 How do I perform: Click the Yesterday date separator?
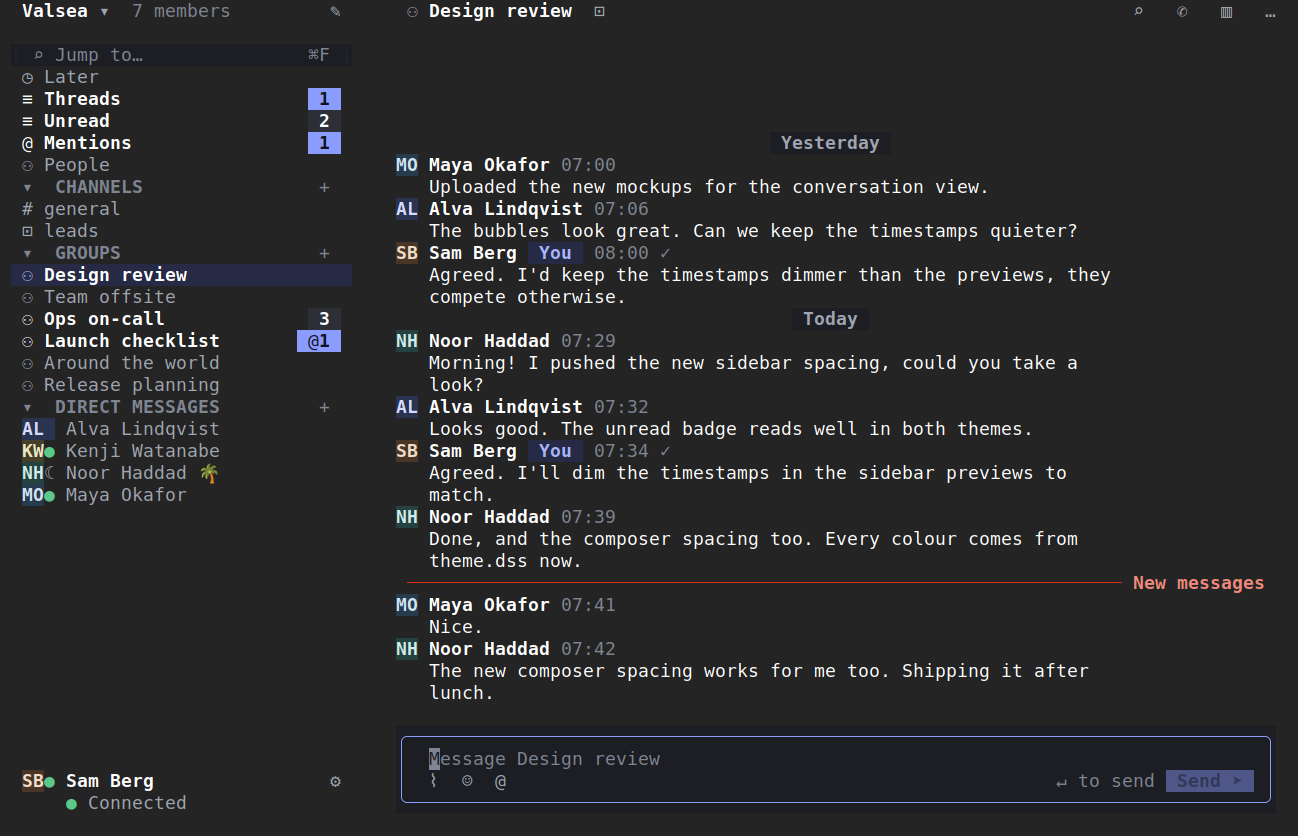click(830, 143)
